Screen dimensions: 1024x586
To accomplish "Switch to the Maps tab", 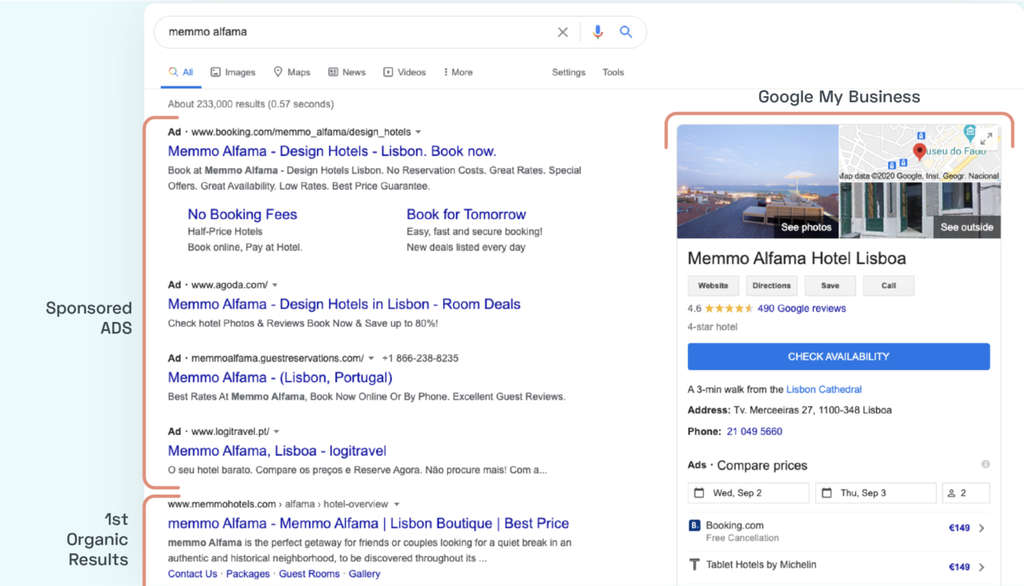I will point(292,72).
